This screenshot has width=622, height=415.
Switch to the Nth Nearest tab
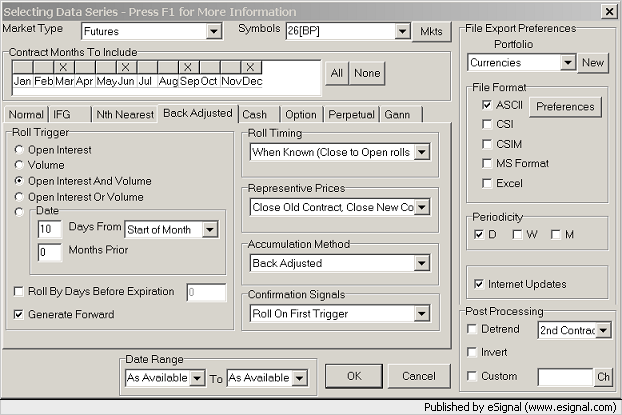pyautogui.click(x=124, y=114)
